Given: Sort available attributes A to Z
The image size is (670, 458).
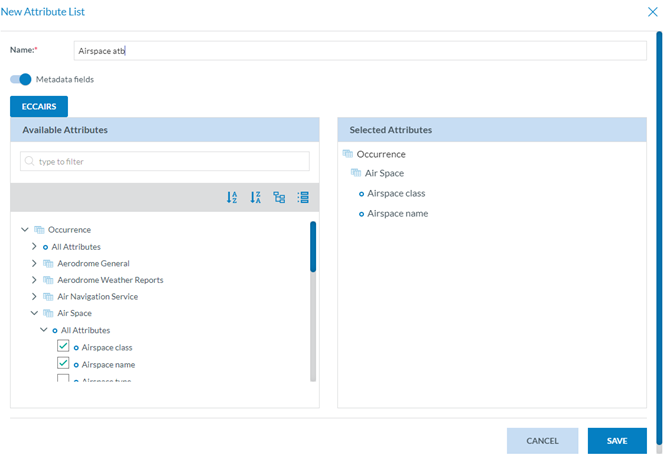Looking at the screenshot, I should (232, 198).
